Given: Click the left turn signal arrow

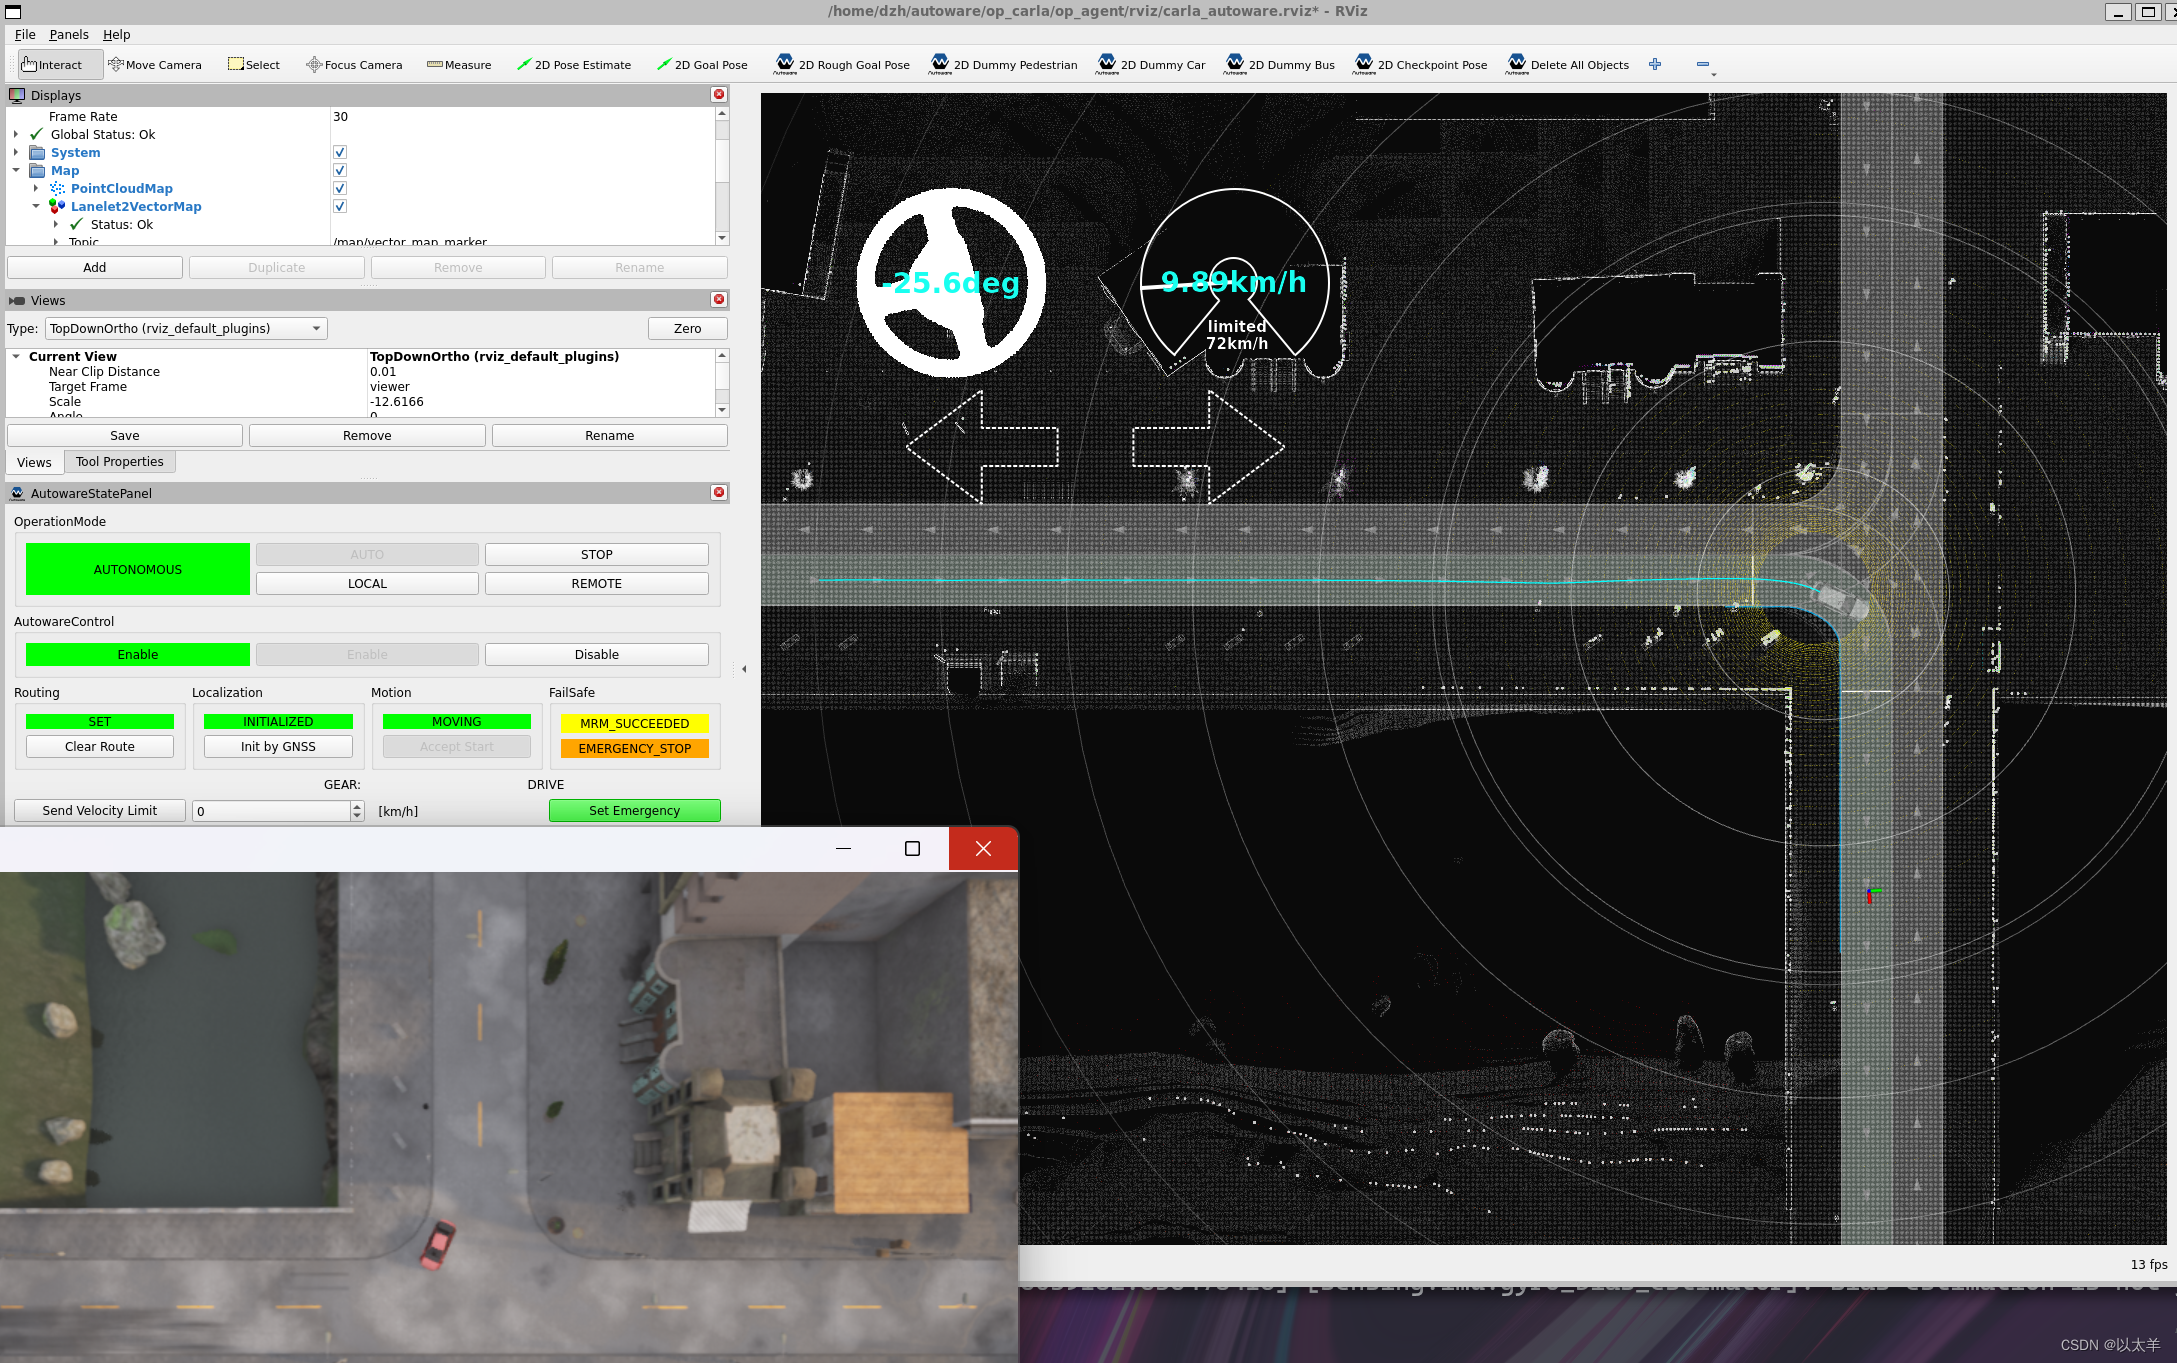Looking at the screenshot, I should 982,447.
